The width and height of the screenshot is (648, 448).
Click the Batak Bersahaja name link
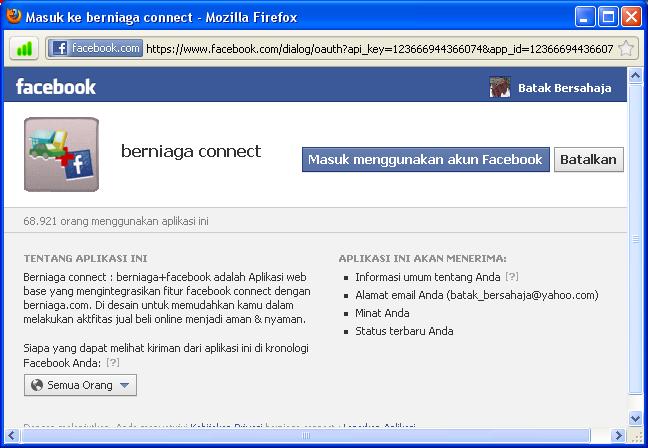(565, 88)
